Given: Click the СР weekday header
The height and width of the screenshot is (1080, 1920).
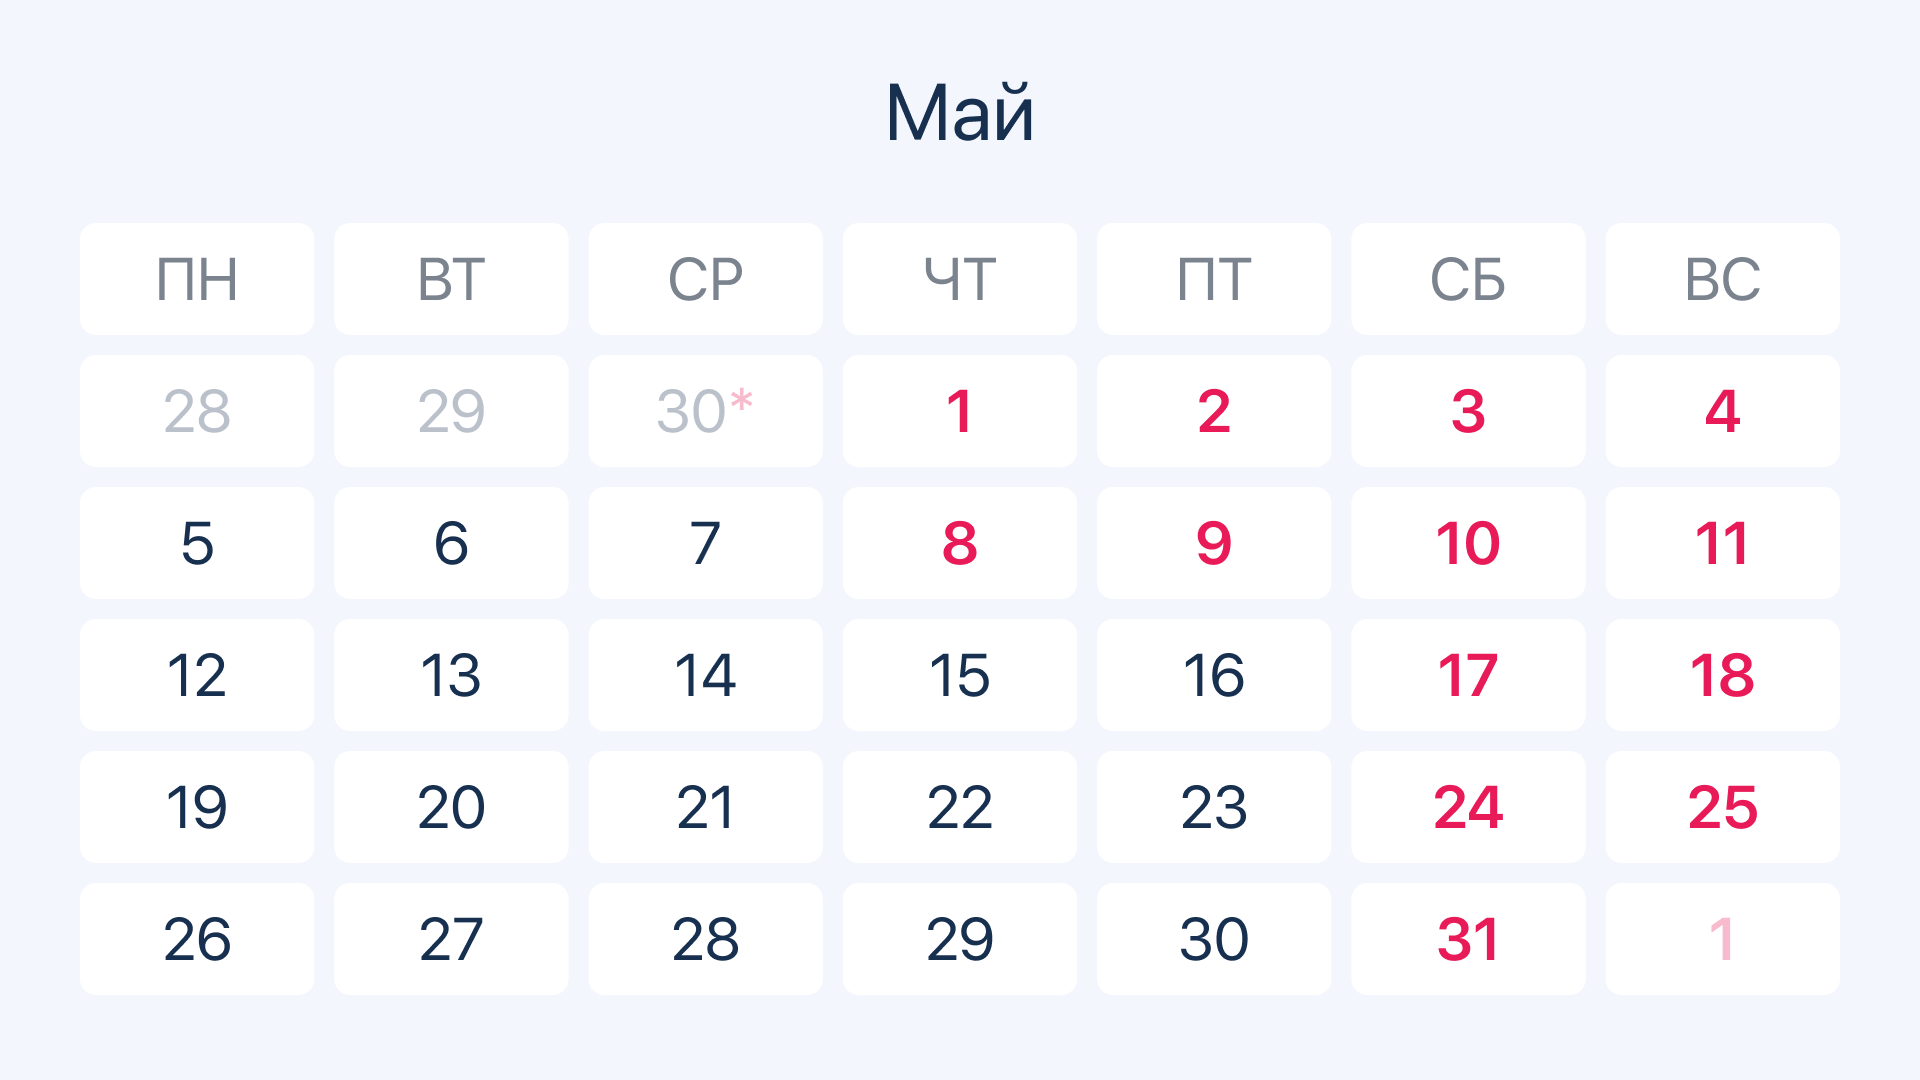Looking at the screenshot, I should point(705,279).
